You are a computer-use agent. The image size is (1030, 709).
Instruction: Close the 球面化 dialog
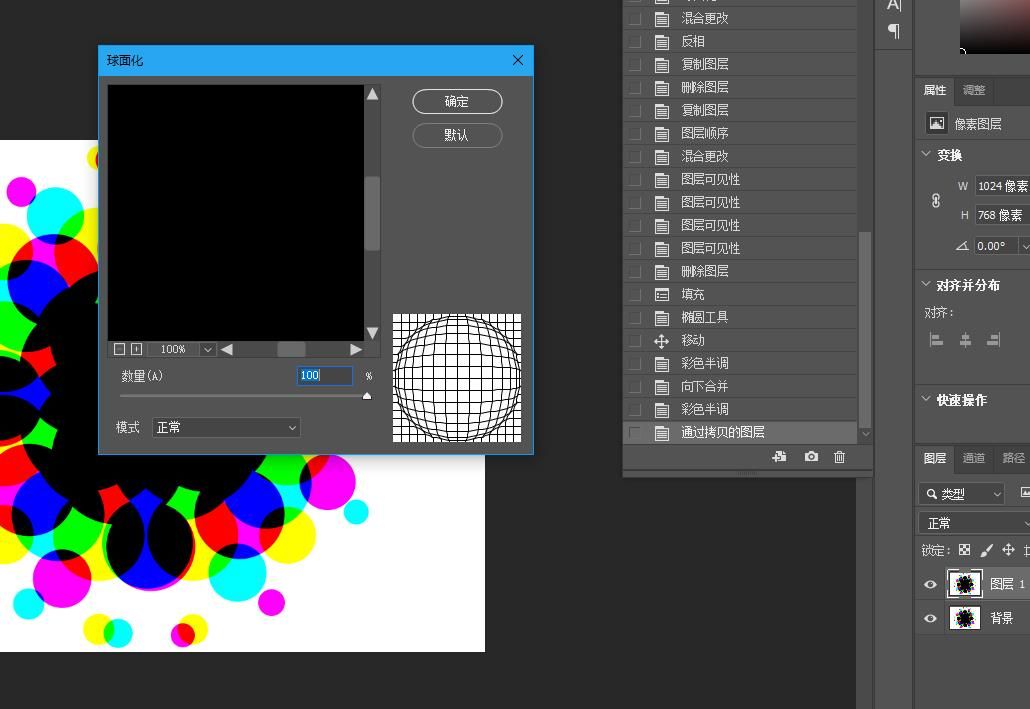point(518,60)
